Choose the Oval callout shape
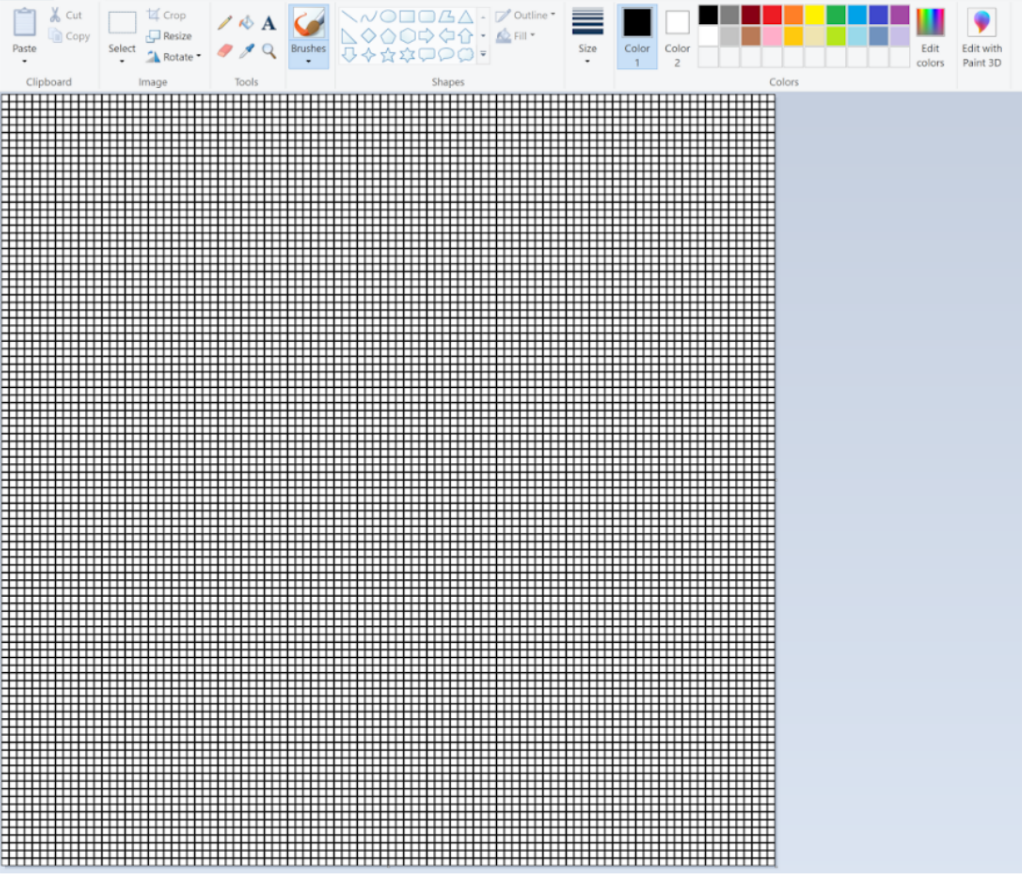1022x875 pixels. tap(446, 55)
